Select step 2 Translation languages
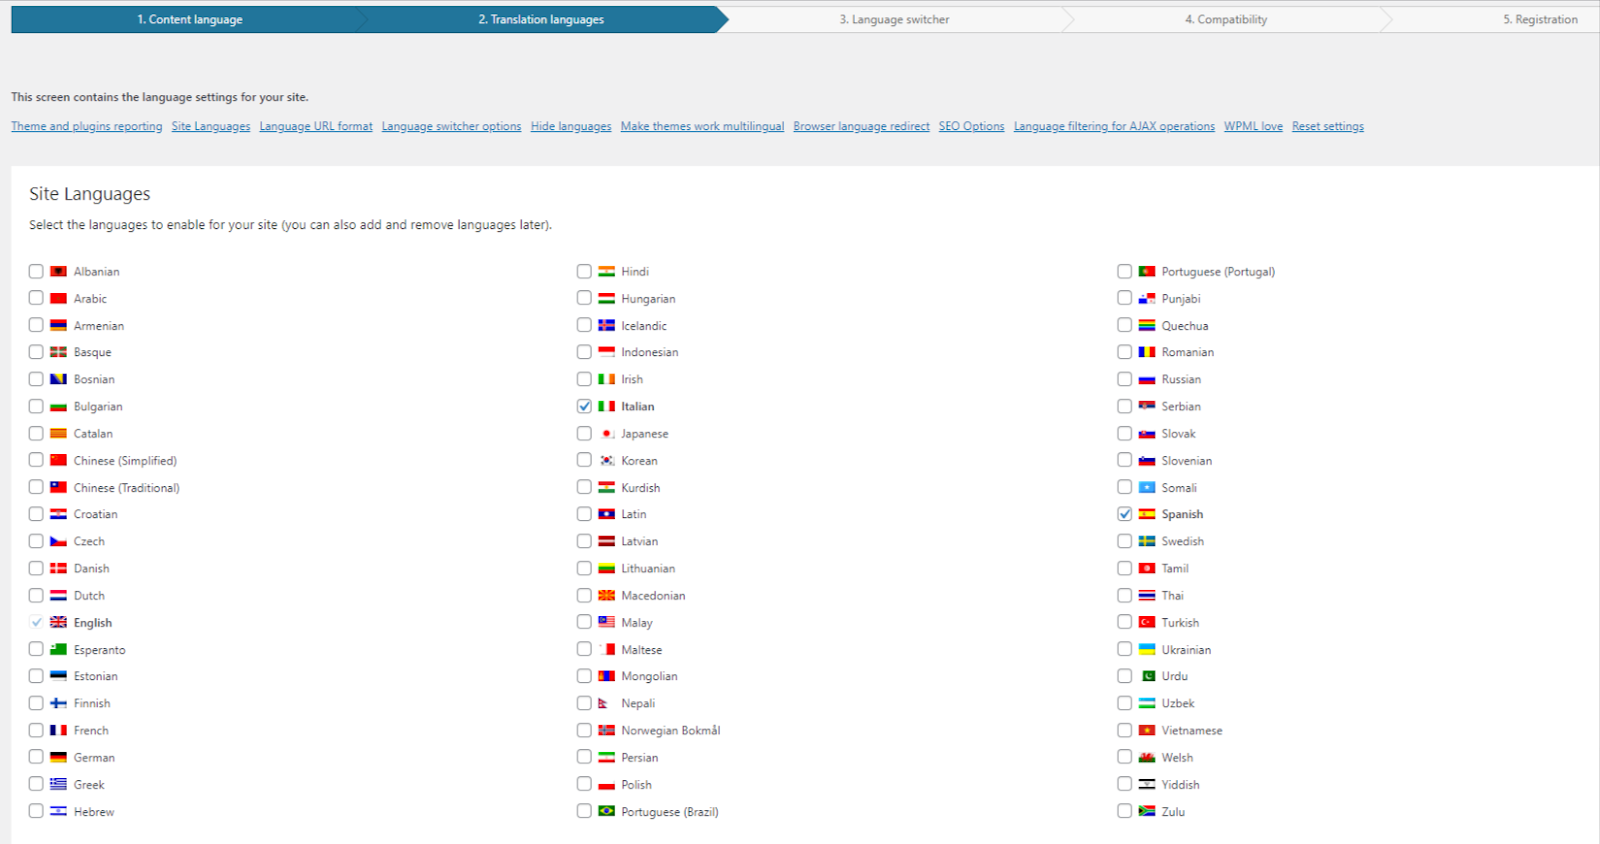The width and height of the screenshot is (1600, 844). tap(541, 19)
